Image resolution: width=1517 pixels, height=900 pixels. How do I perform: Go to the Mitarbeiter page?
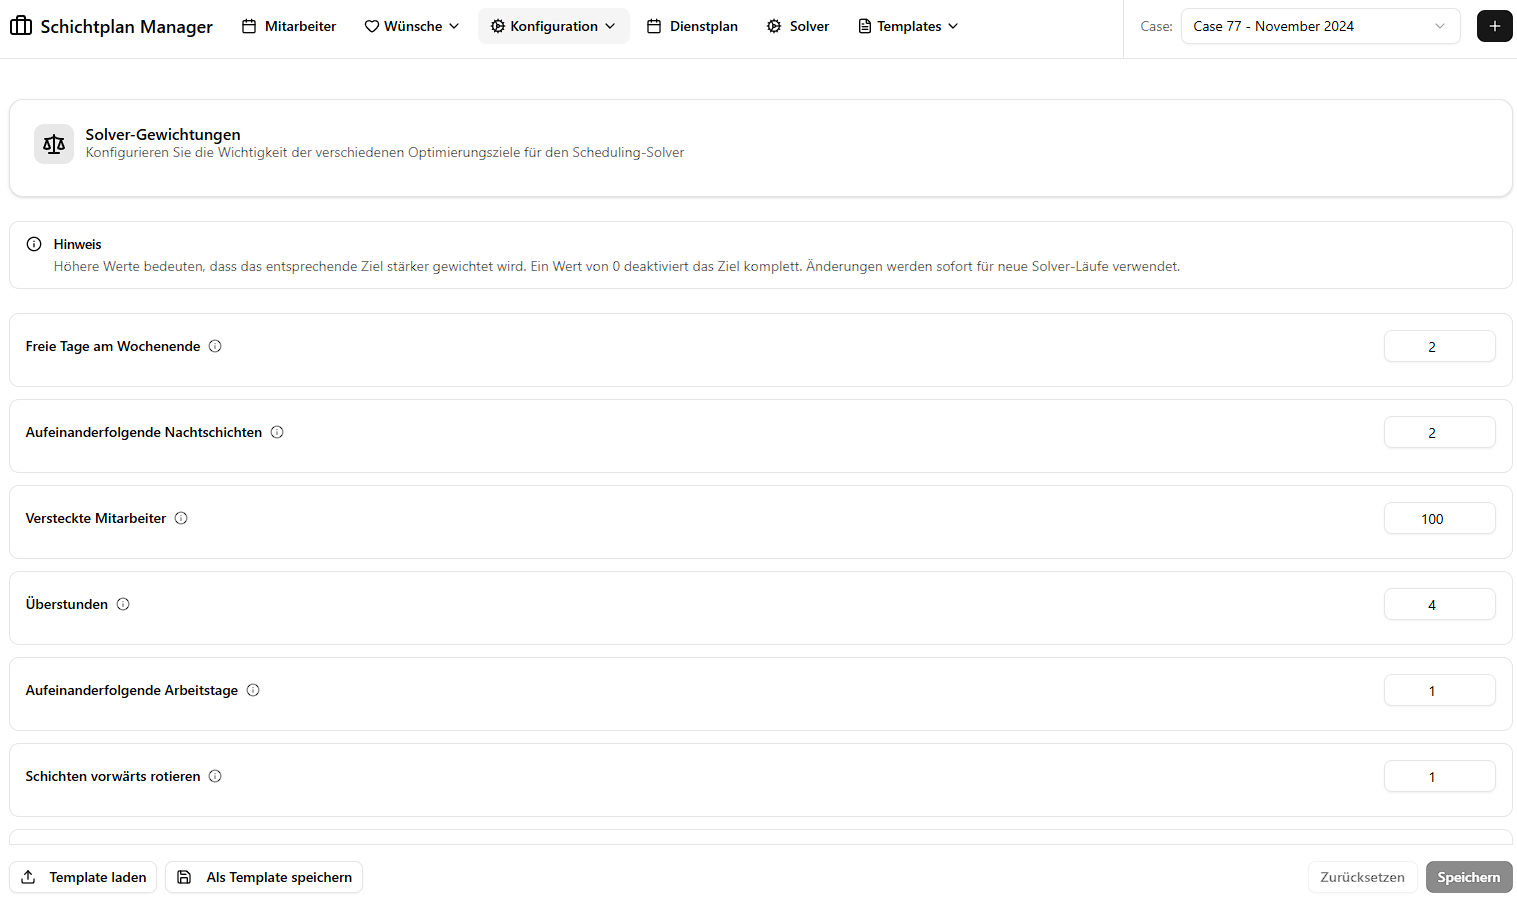(289, 26)
